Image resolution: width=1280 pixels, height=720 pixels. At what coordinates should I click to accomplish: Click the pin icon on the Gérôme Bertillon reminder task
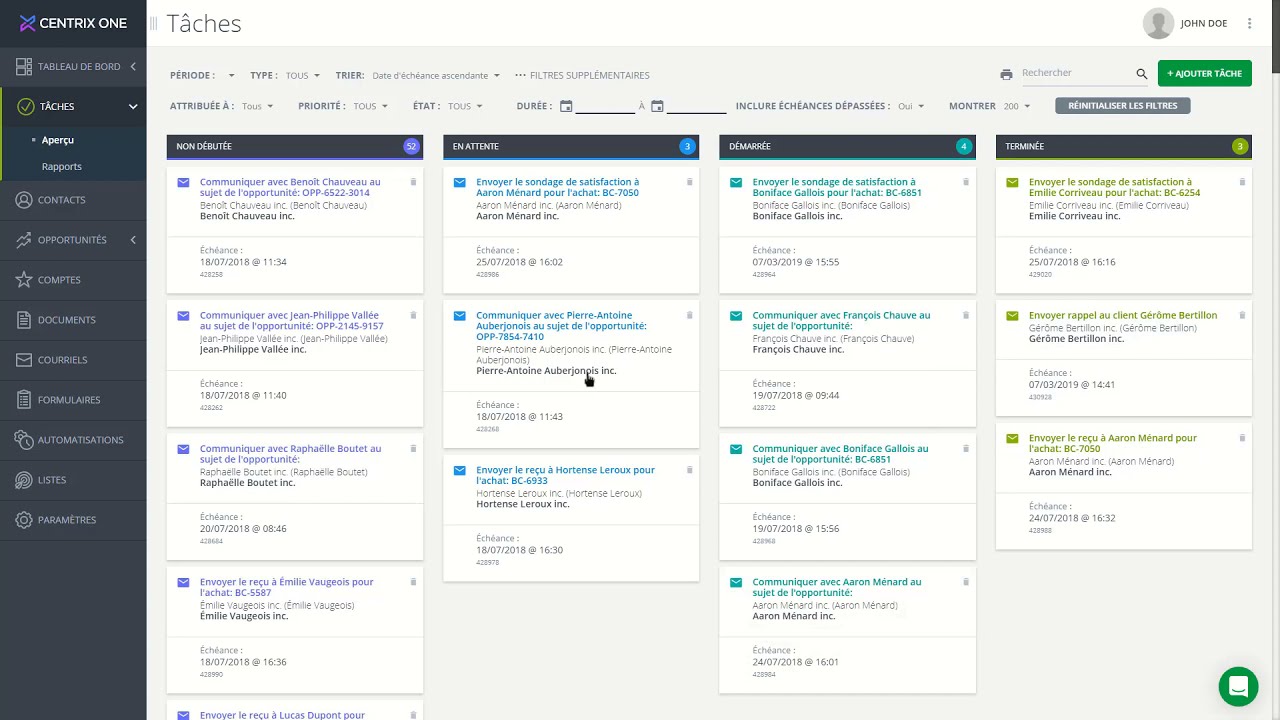coord(1242,316)
